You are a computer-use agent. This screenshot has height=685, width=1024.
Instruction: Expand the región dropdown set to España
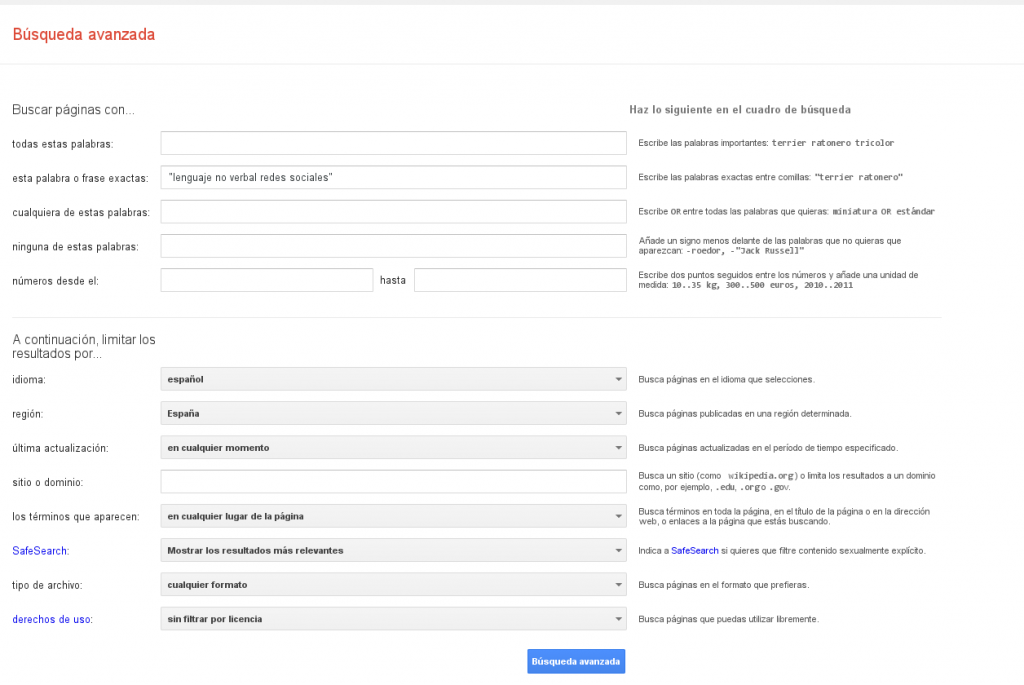393,413
